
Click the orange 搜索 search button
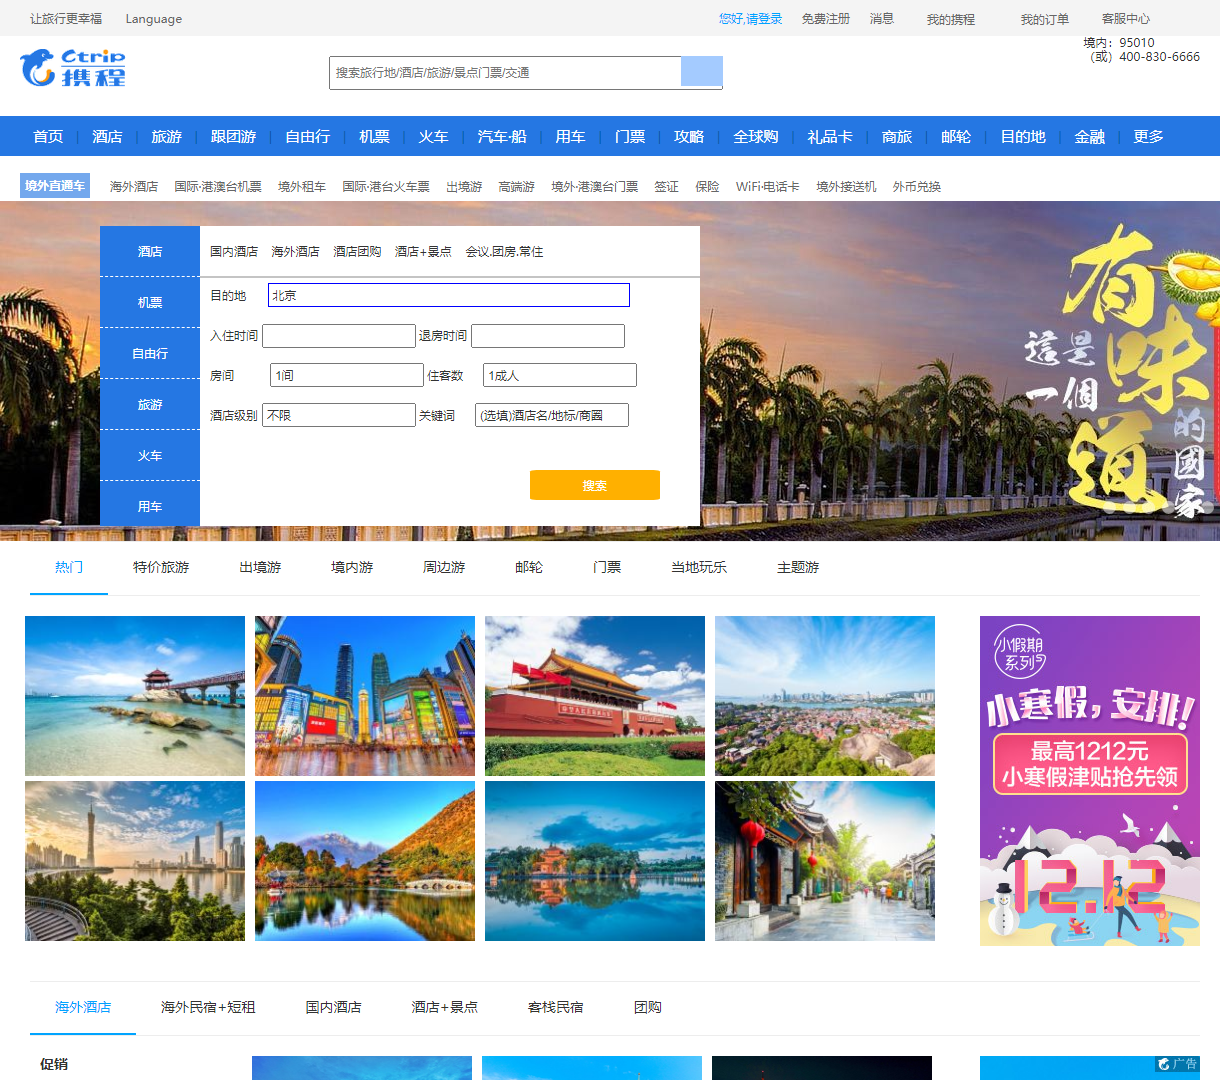[x=594, y=484]
